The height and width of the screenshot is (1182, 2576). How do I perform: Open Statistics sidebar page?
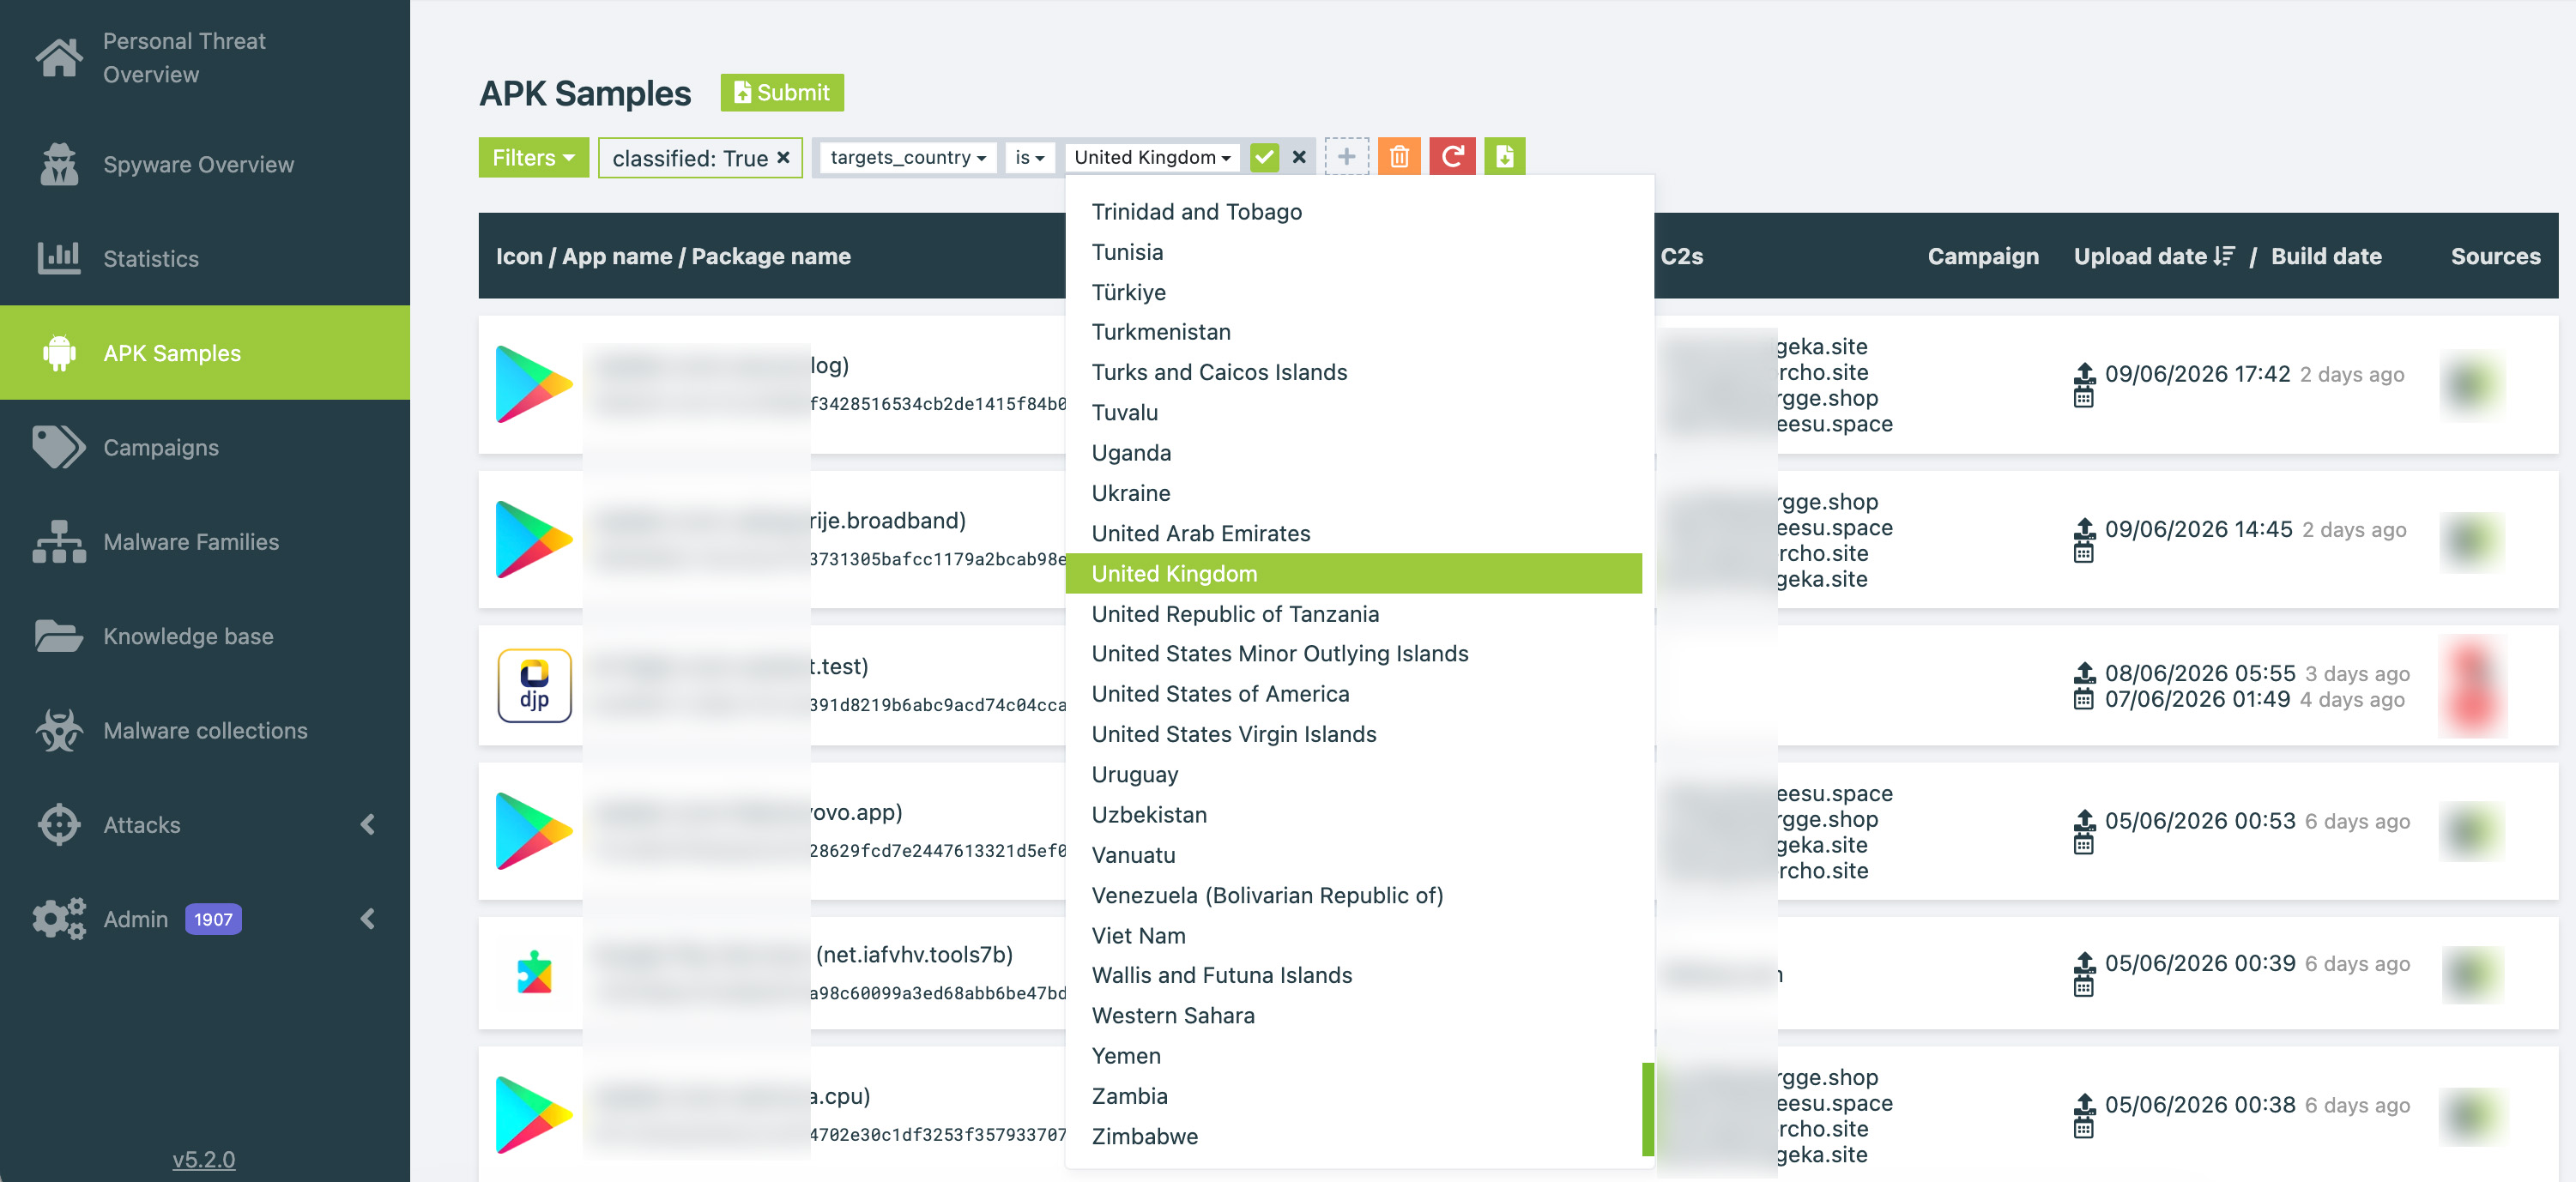[204, 258]
